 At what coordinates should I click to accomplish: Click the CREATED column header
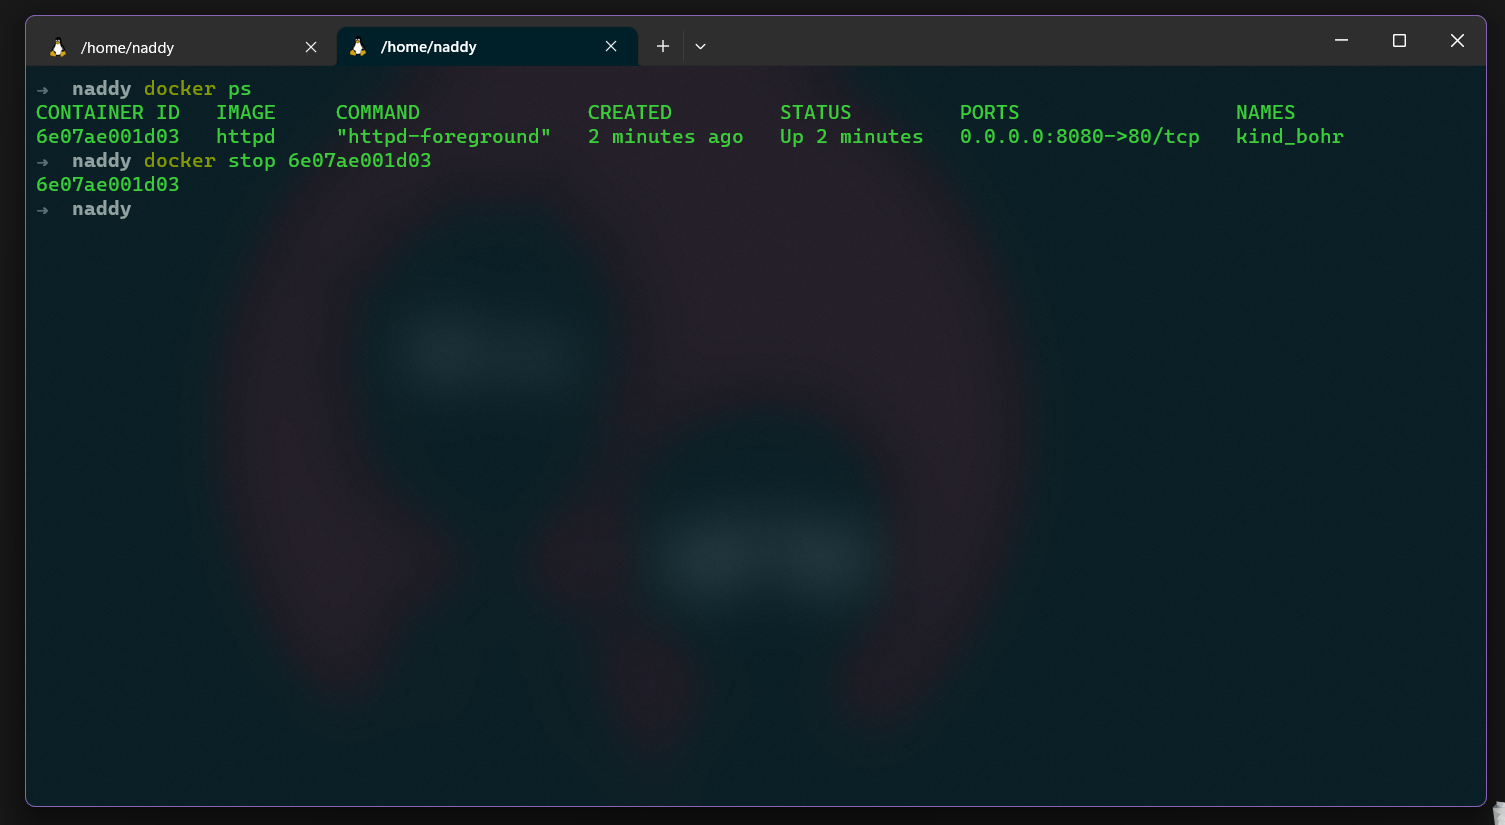pos(630,113)
